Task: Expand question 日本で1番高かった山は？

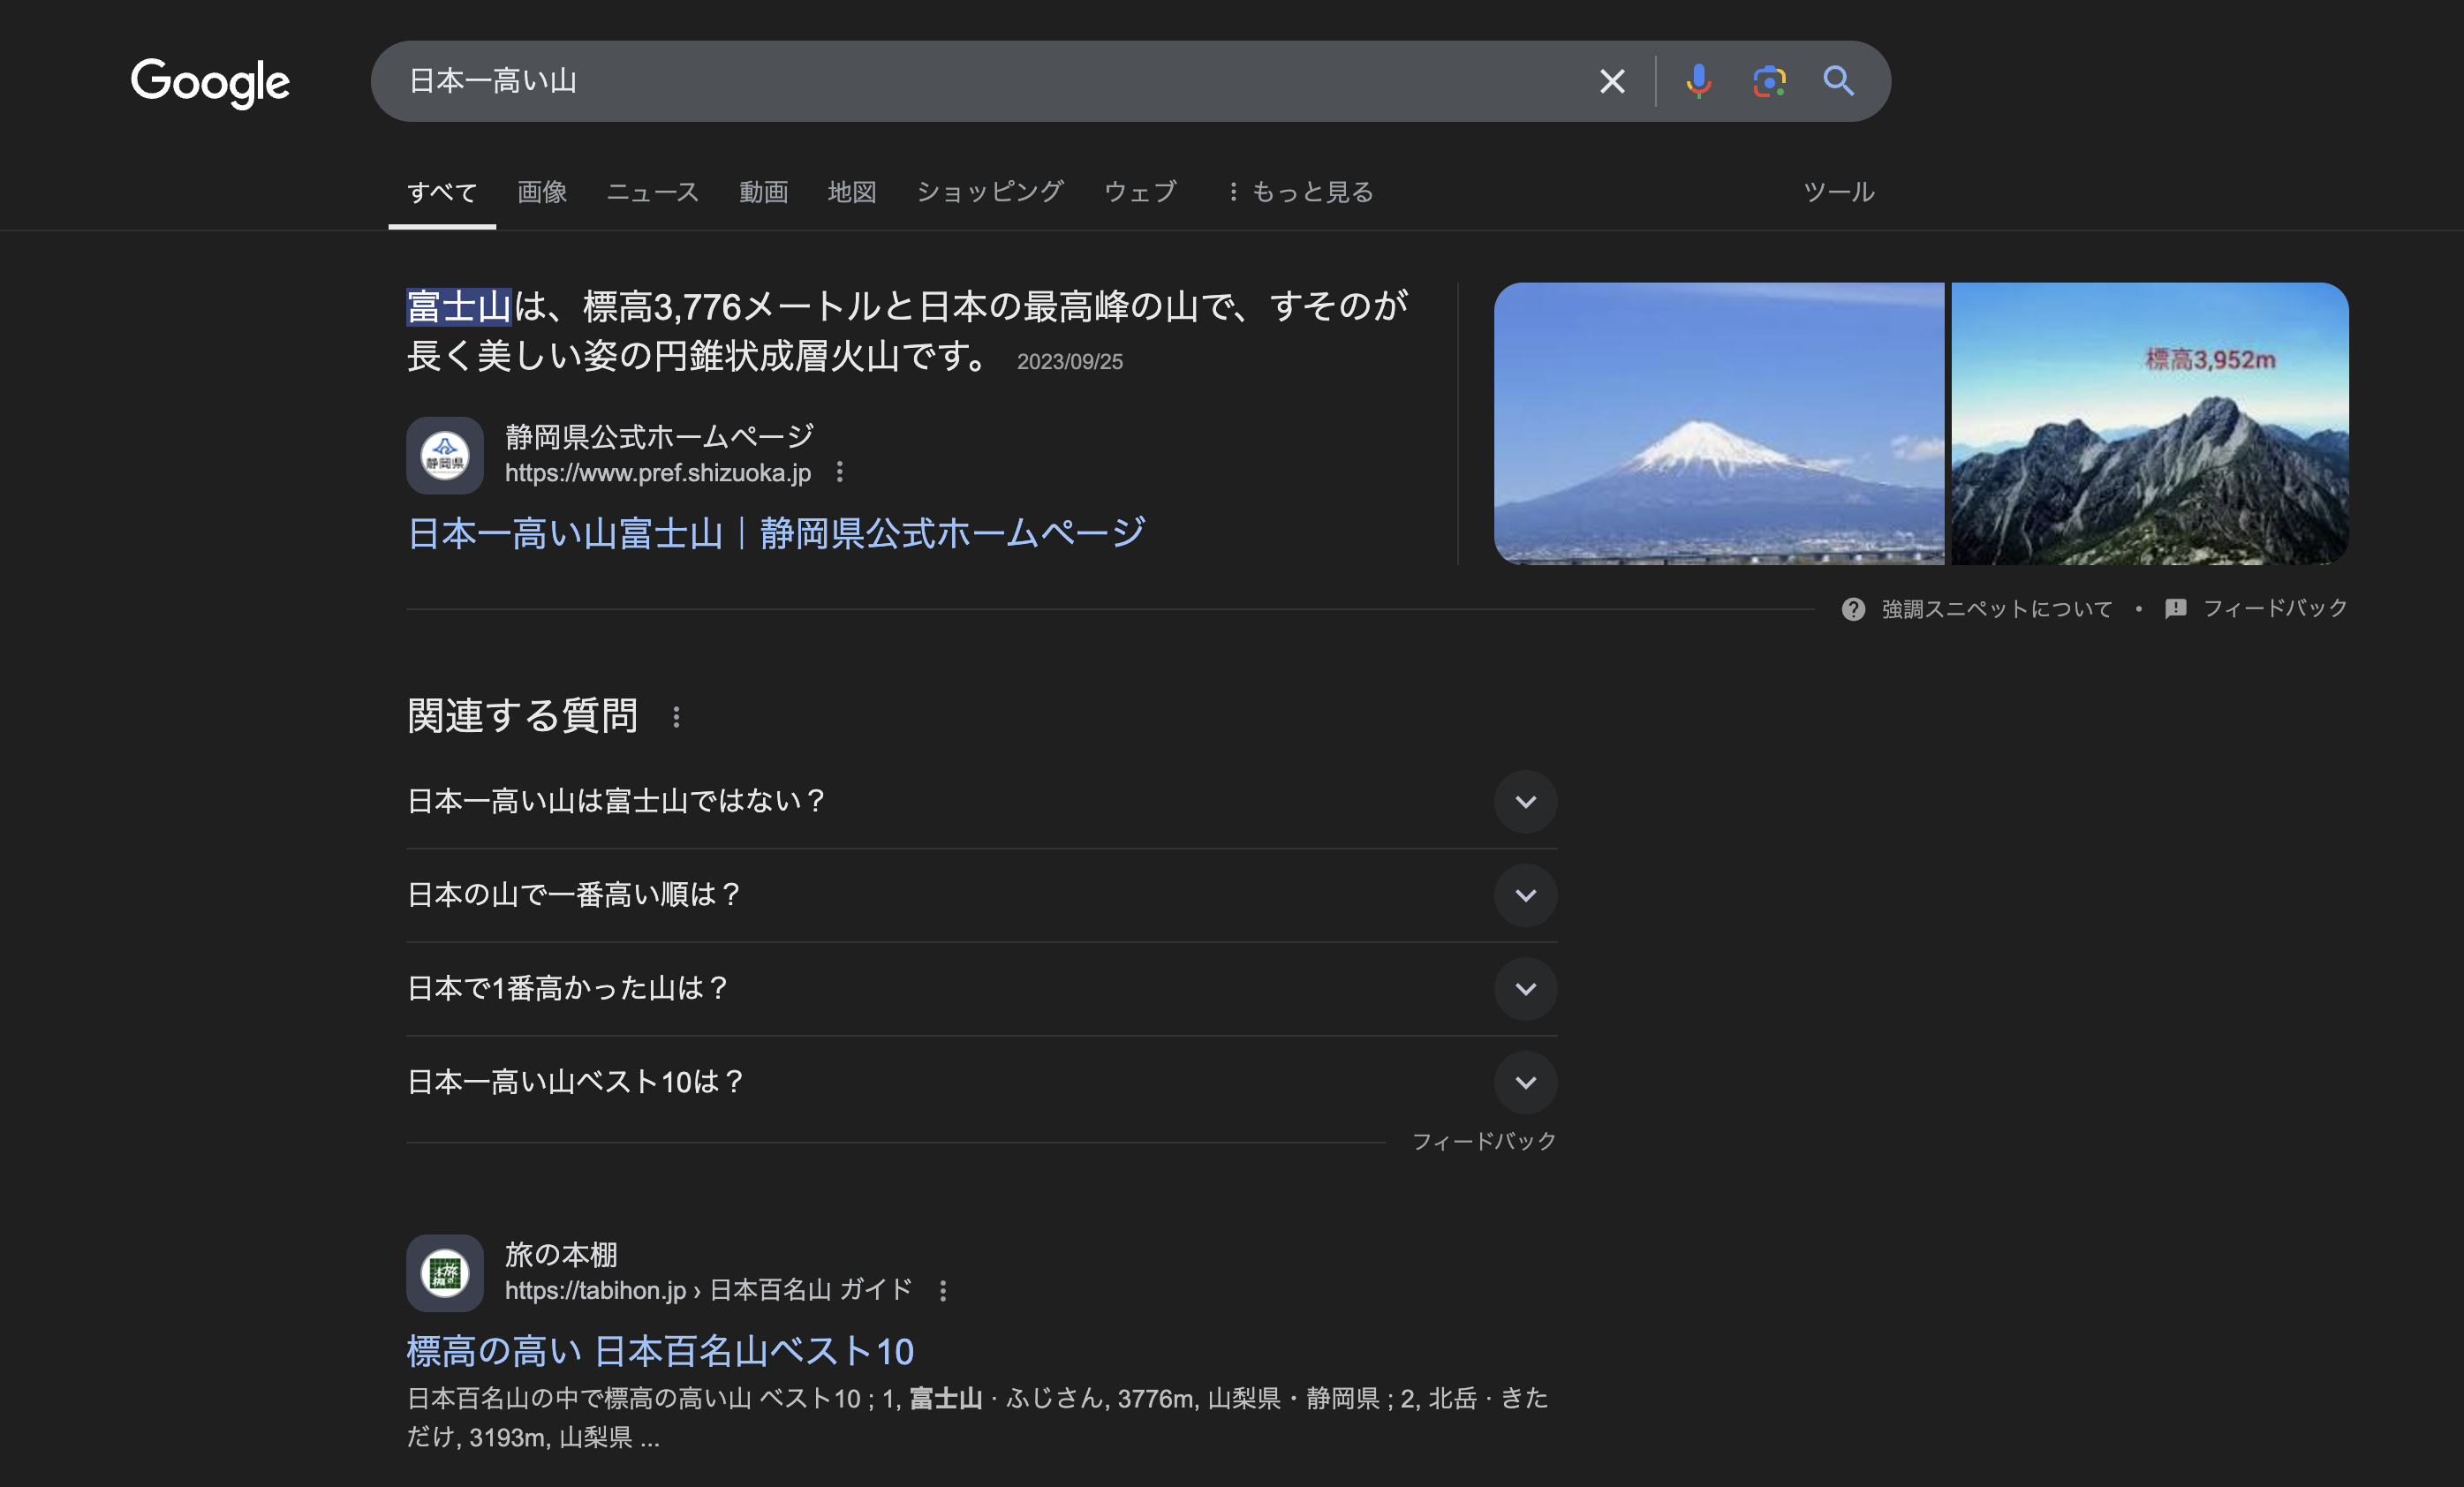Action: click(1525, 988)
